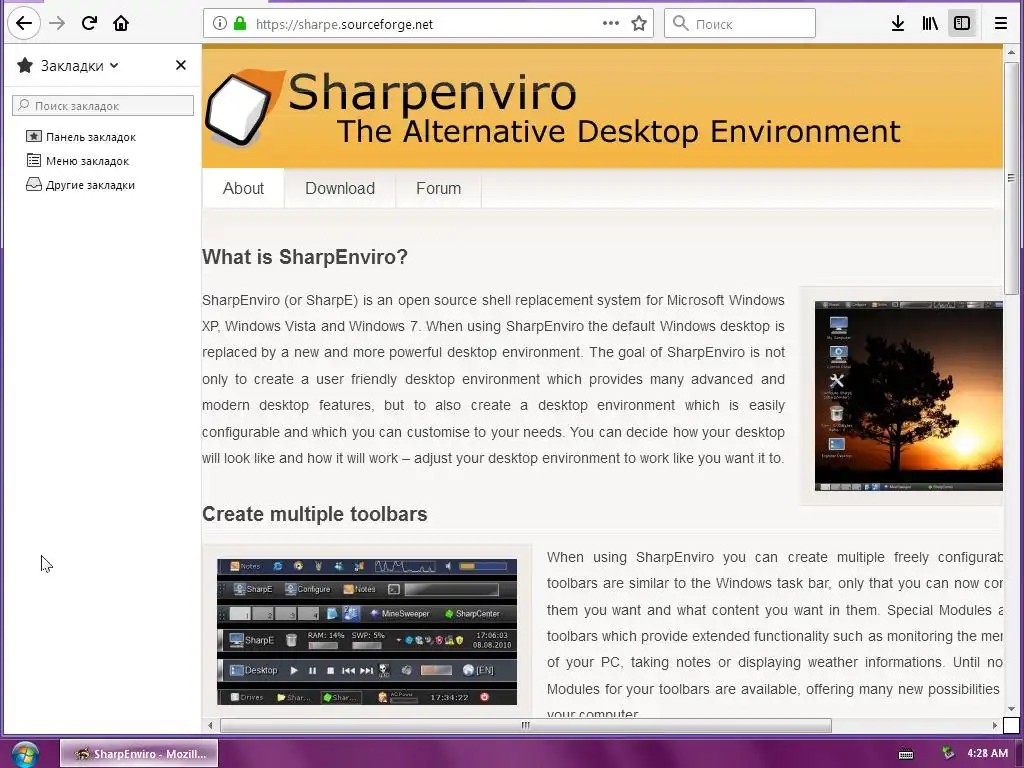Screen dimensions: 1024x768
Task: Open the Windows Start orb
Action: (25, 754)
